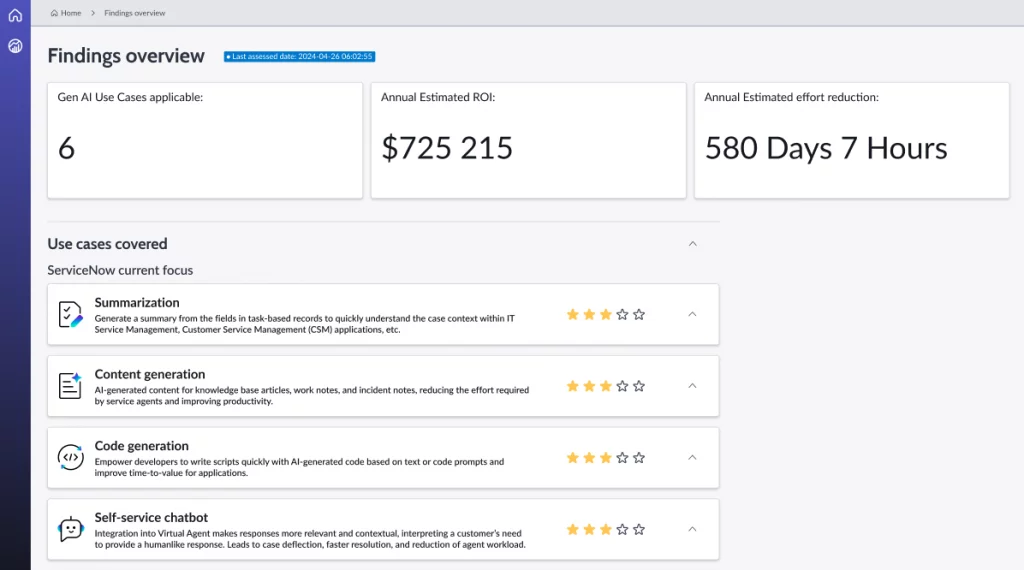Click the Code generation star rating

pyautogui.click(x=605, y=458)
